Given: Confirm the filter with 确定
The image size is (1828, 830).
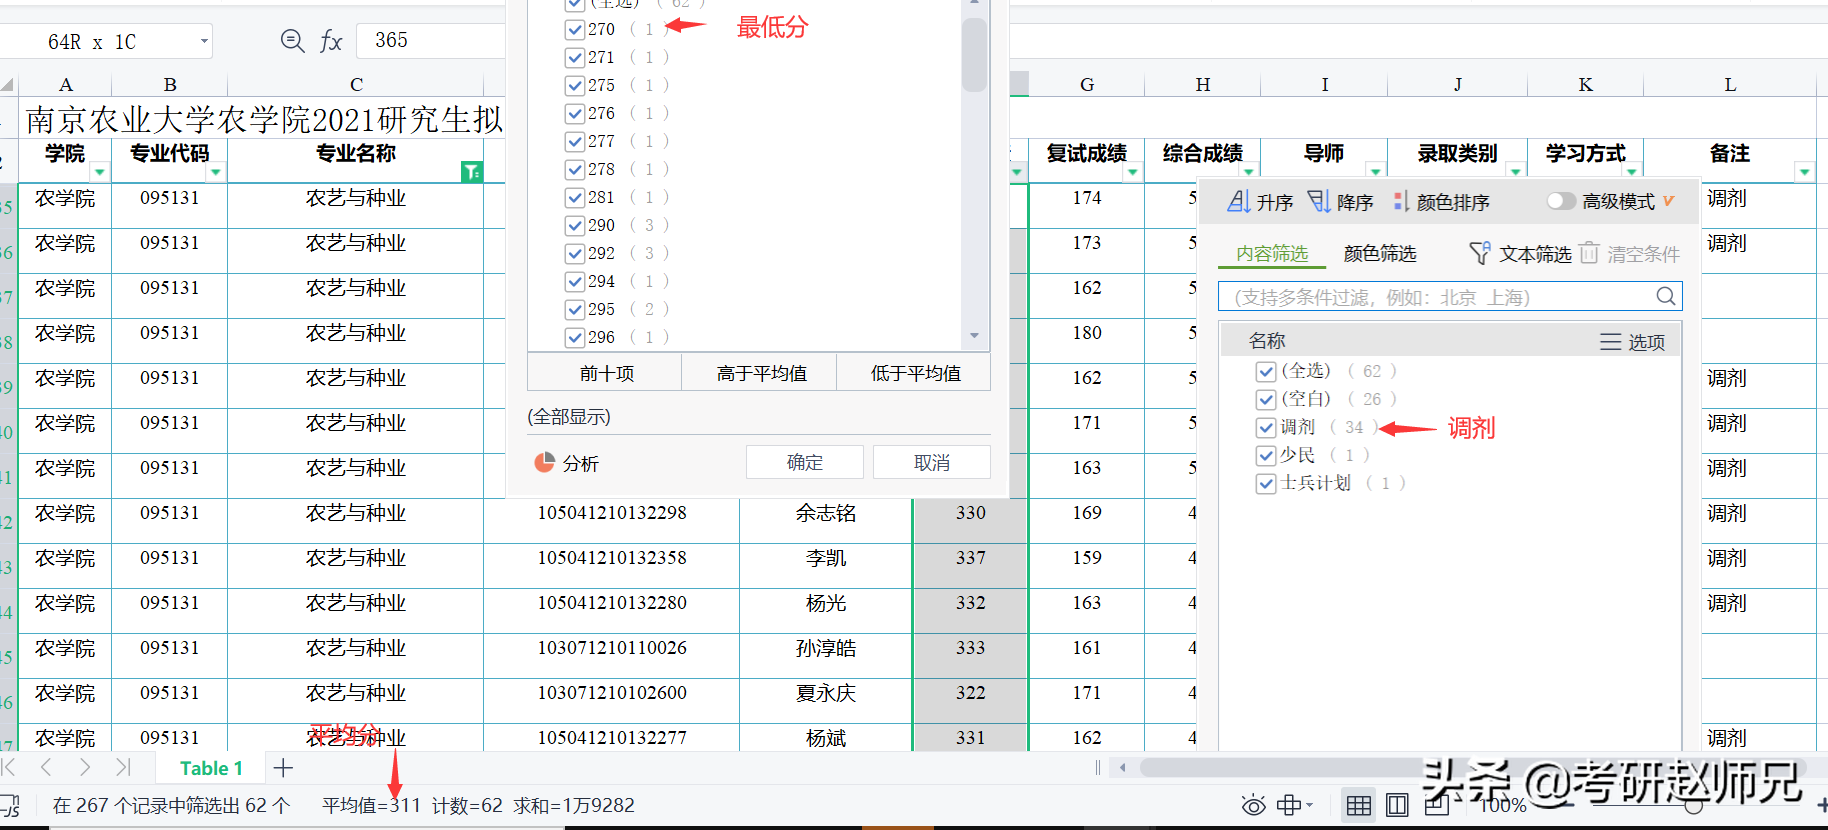Looking at the screenshot, I should [805, 462].
